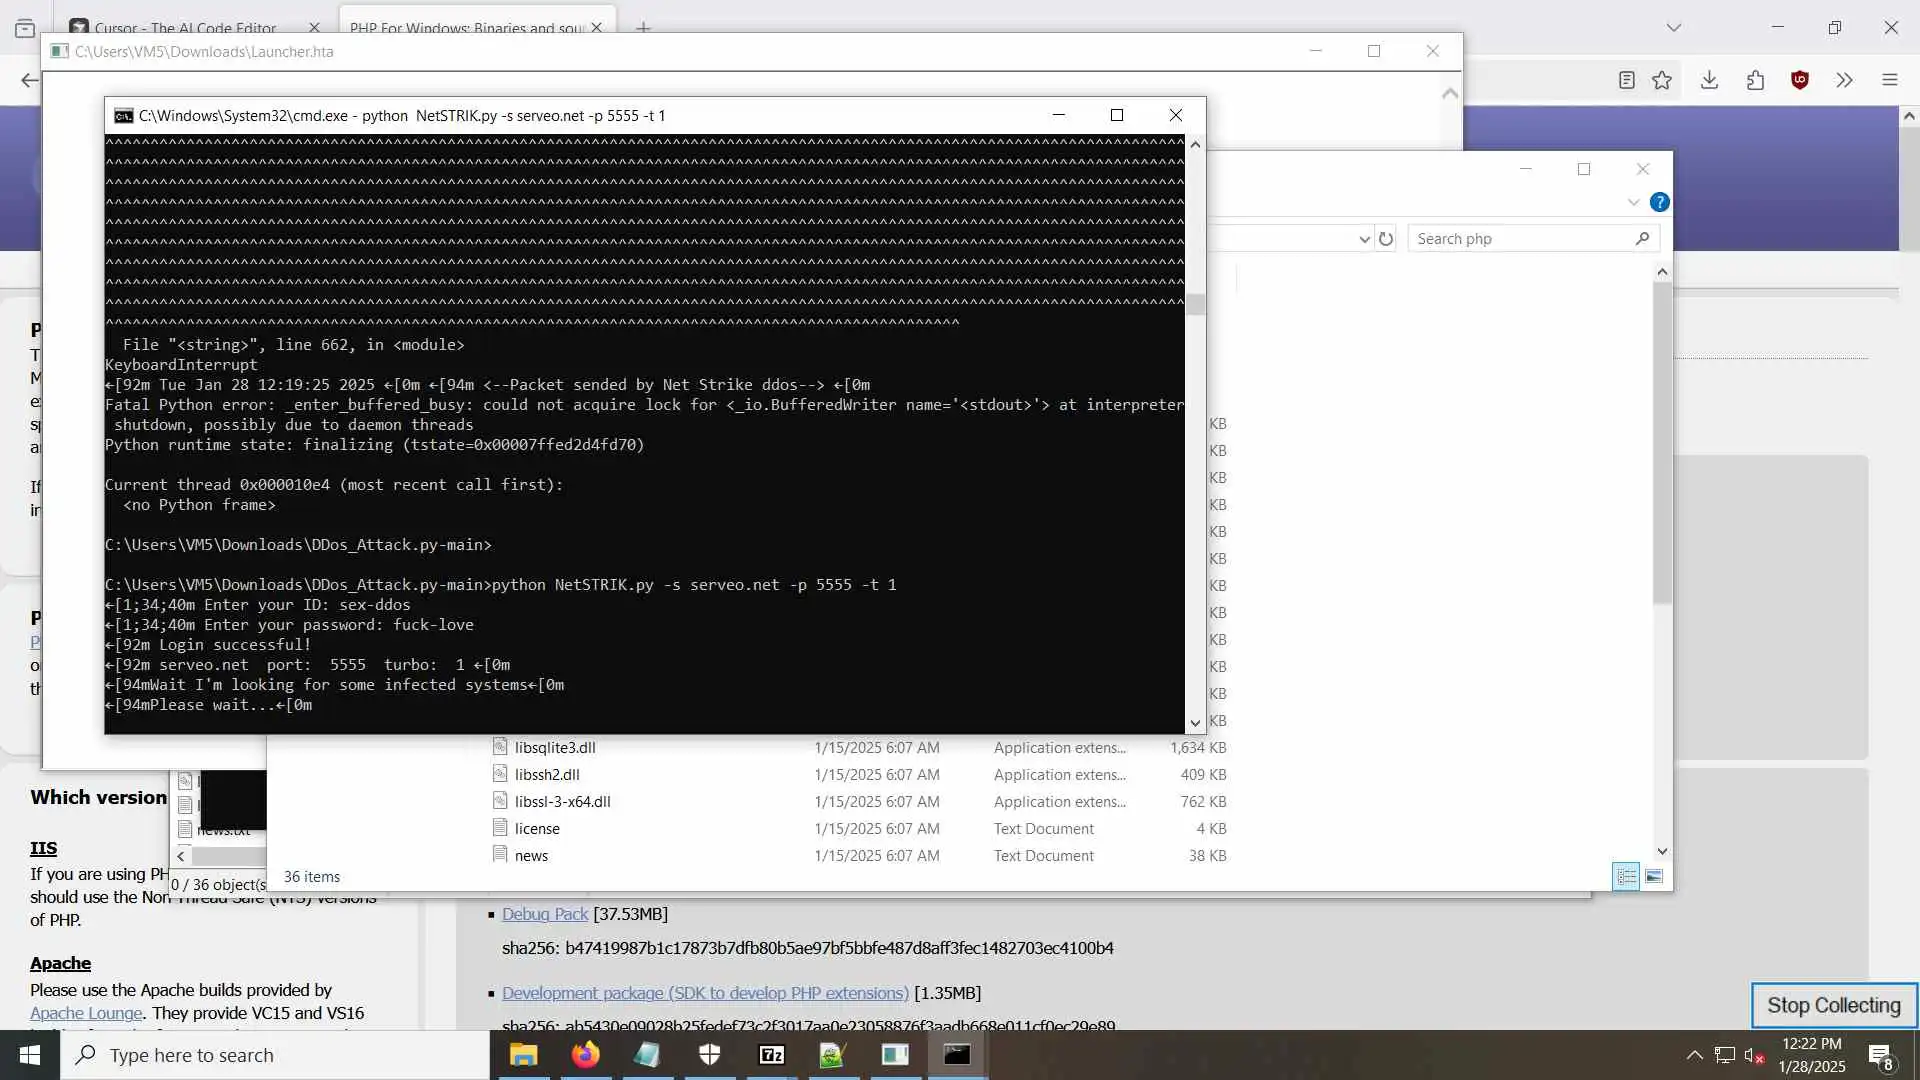The image size is (1920, 1080).
Task: Switch Explorer to details view
Action: 1626,877
